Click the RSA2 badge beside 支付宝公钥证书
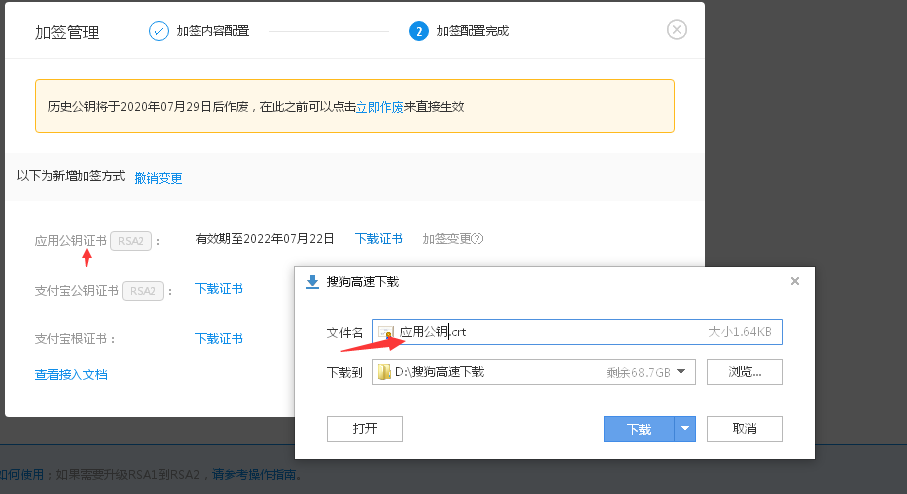The width and height of the screenshot is (907, 494). coord(142,291)
